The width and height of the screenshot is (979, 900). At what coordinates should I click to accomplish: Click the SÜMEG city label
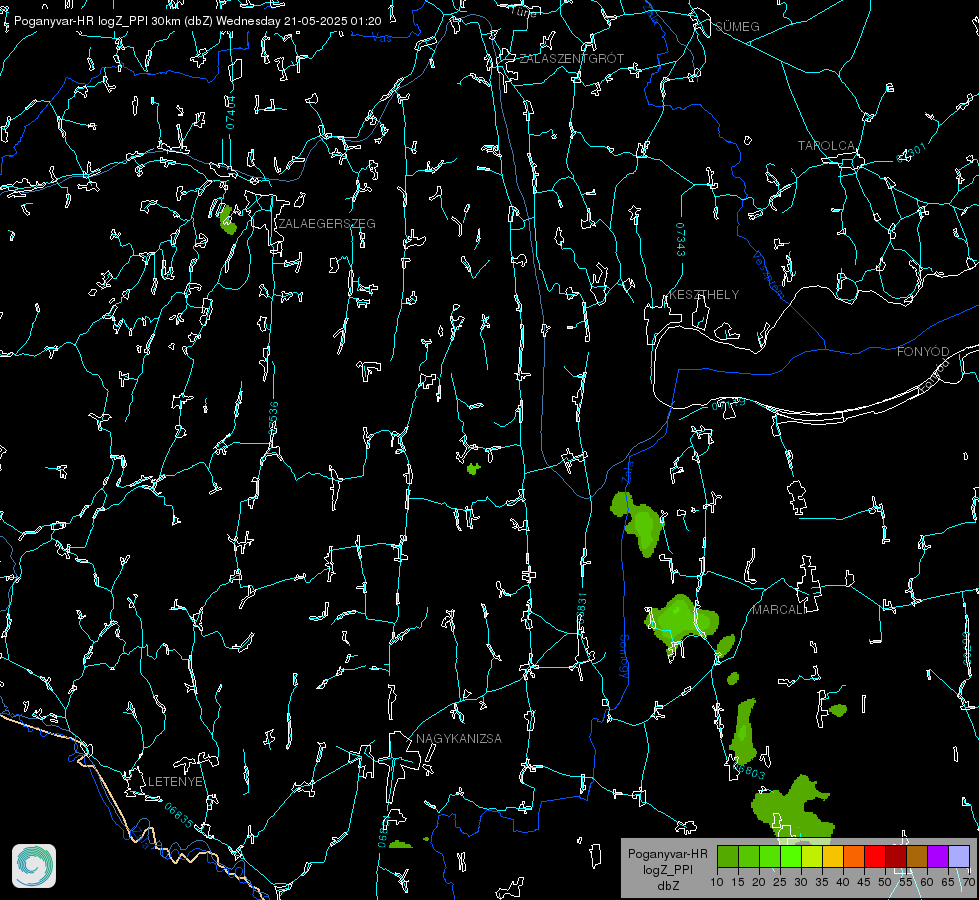[x=737, y=27]
